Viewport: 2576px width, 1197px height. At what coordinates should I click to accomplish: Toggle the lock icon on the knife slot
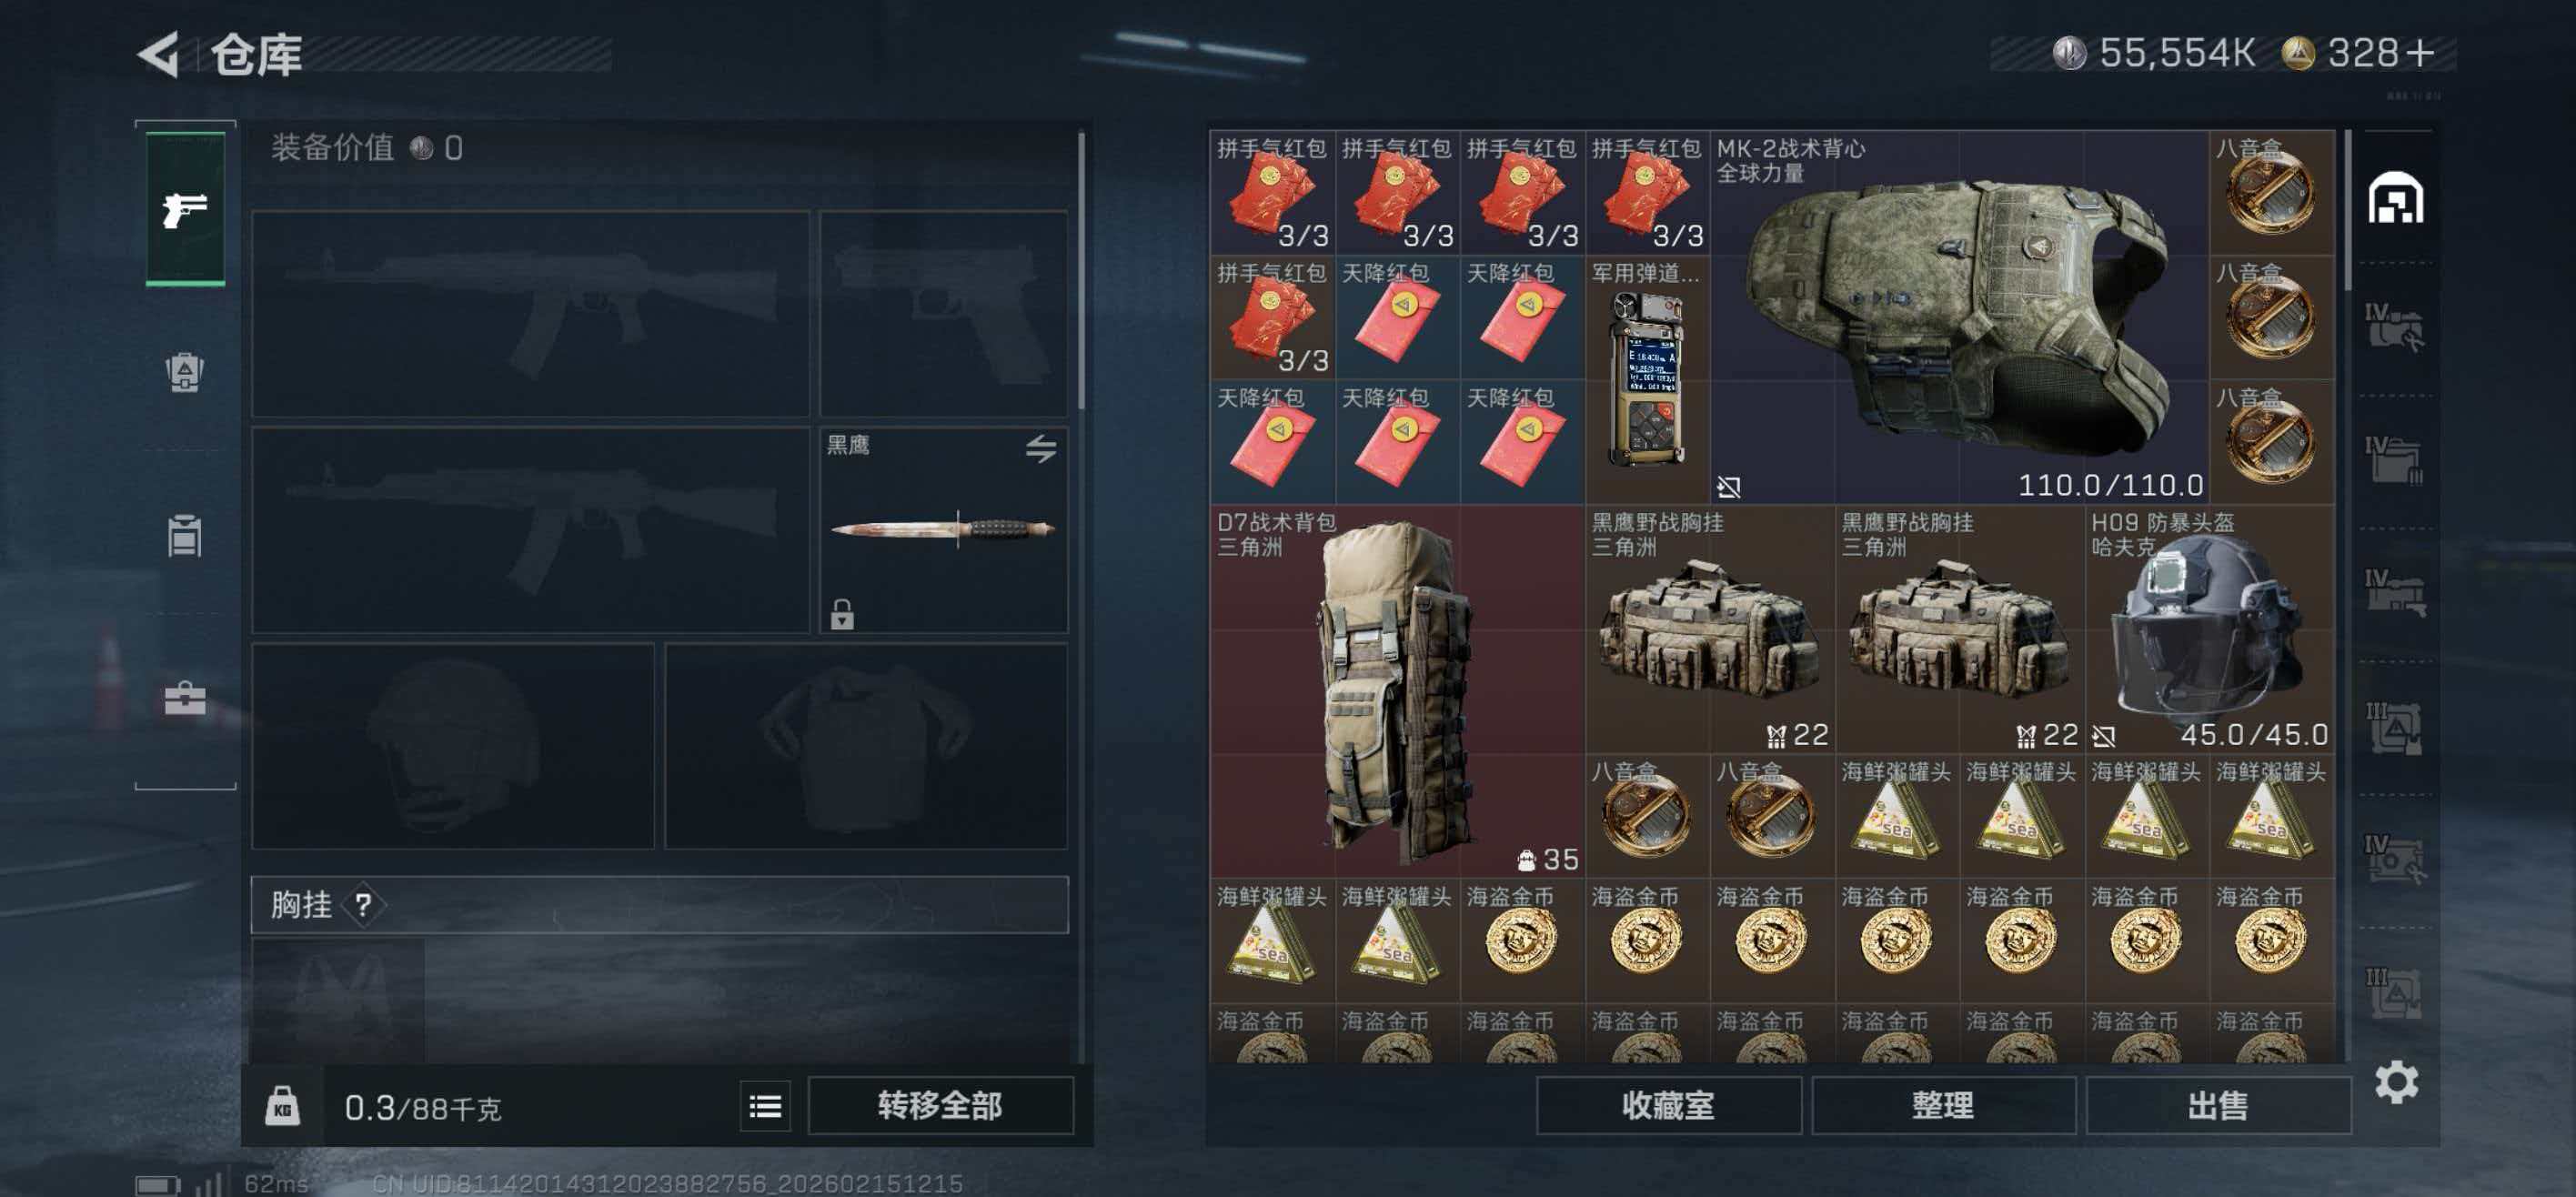pyautogui.click(x=842, y=613)
